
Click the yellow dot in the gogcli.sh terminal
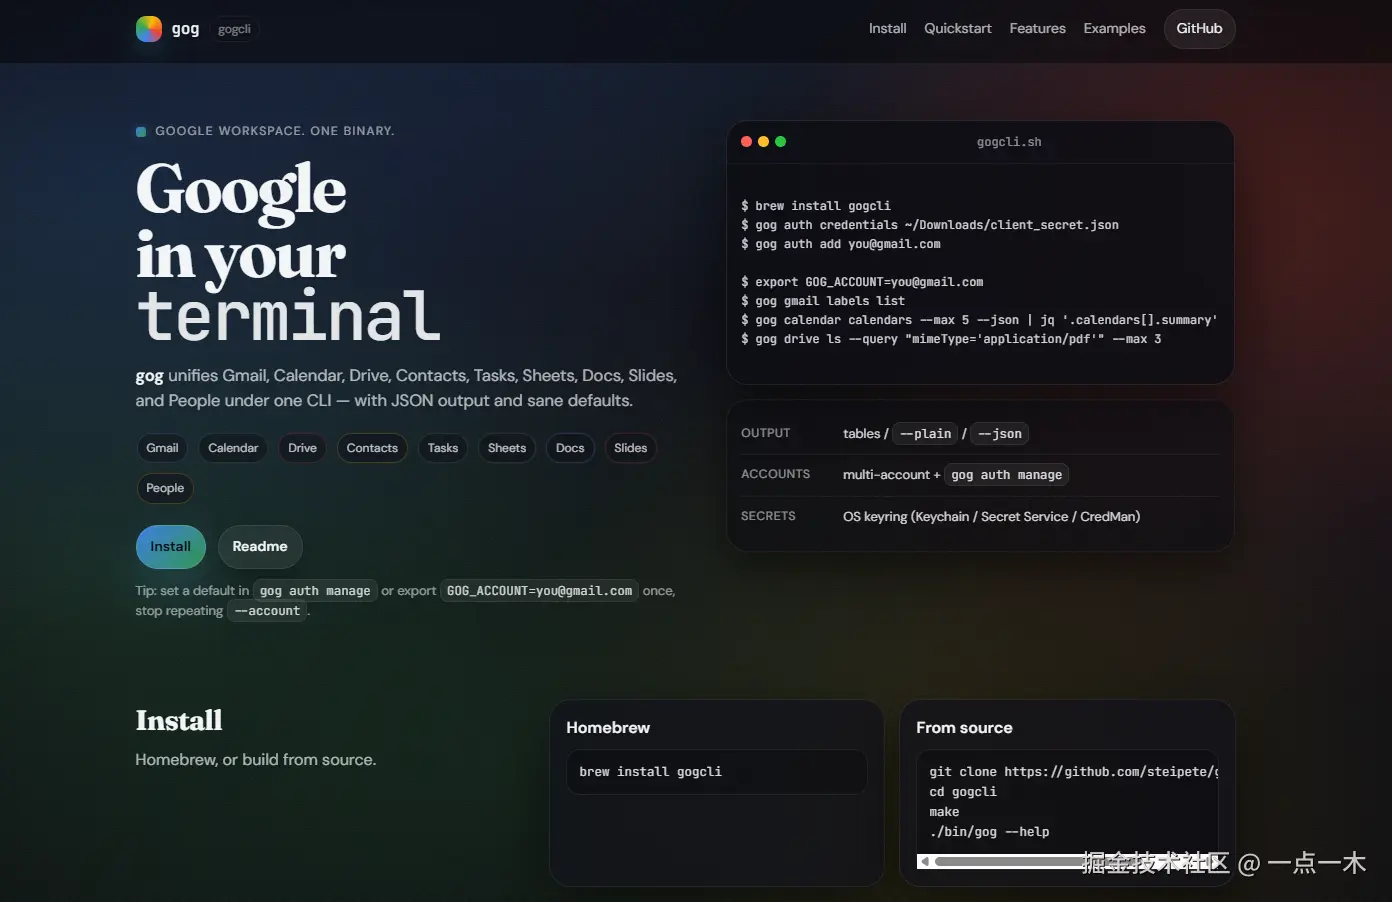pos(763,142)
